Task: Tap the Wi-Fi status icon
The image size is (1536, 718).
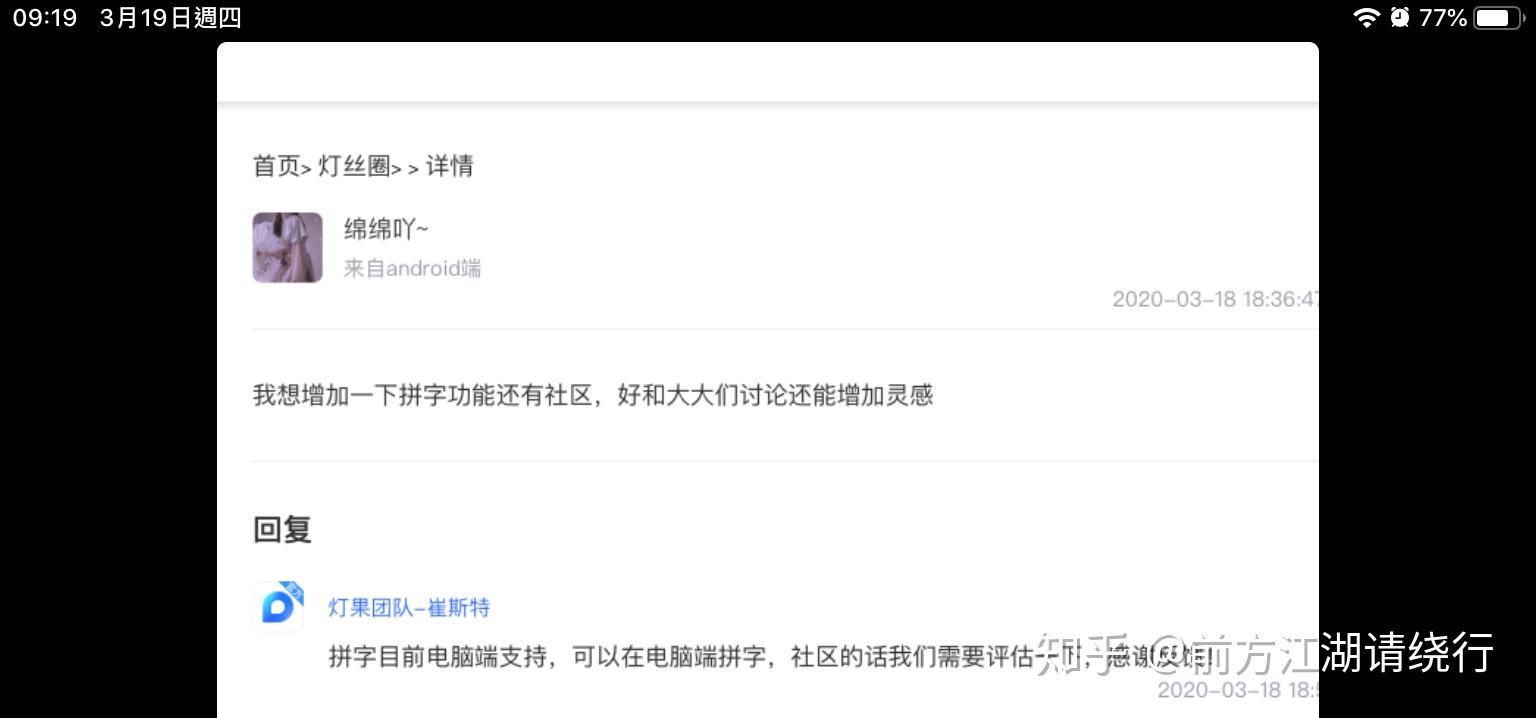Action: pyautogui.click(x=1366, y=17)
